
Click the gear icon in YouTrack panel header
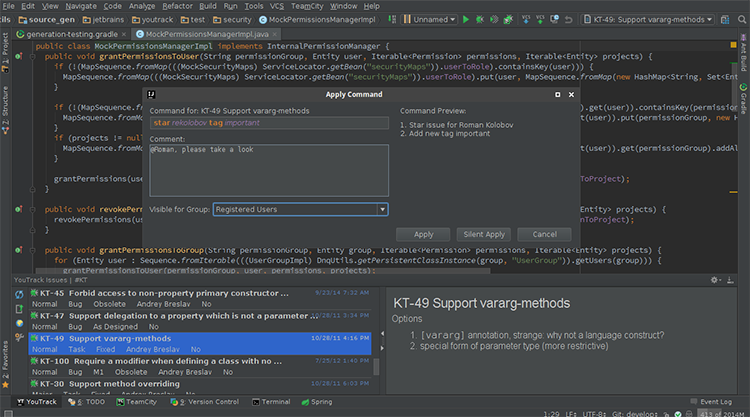[714, 280]
